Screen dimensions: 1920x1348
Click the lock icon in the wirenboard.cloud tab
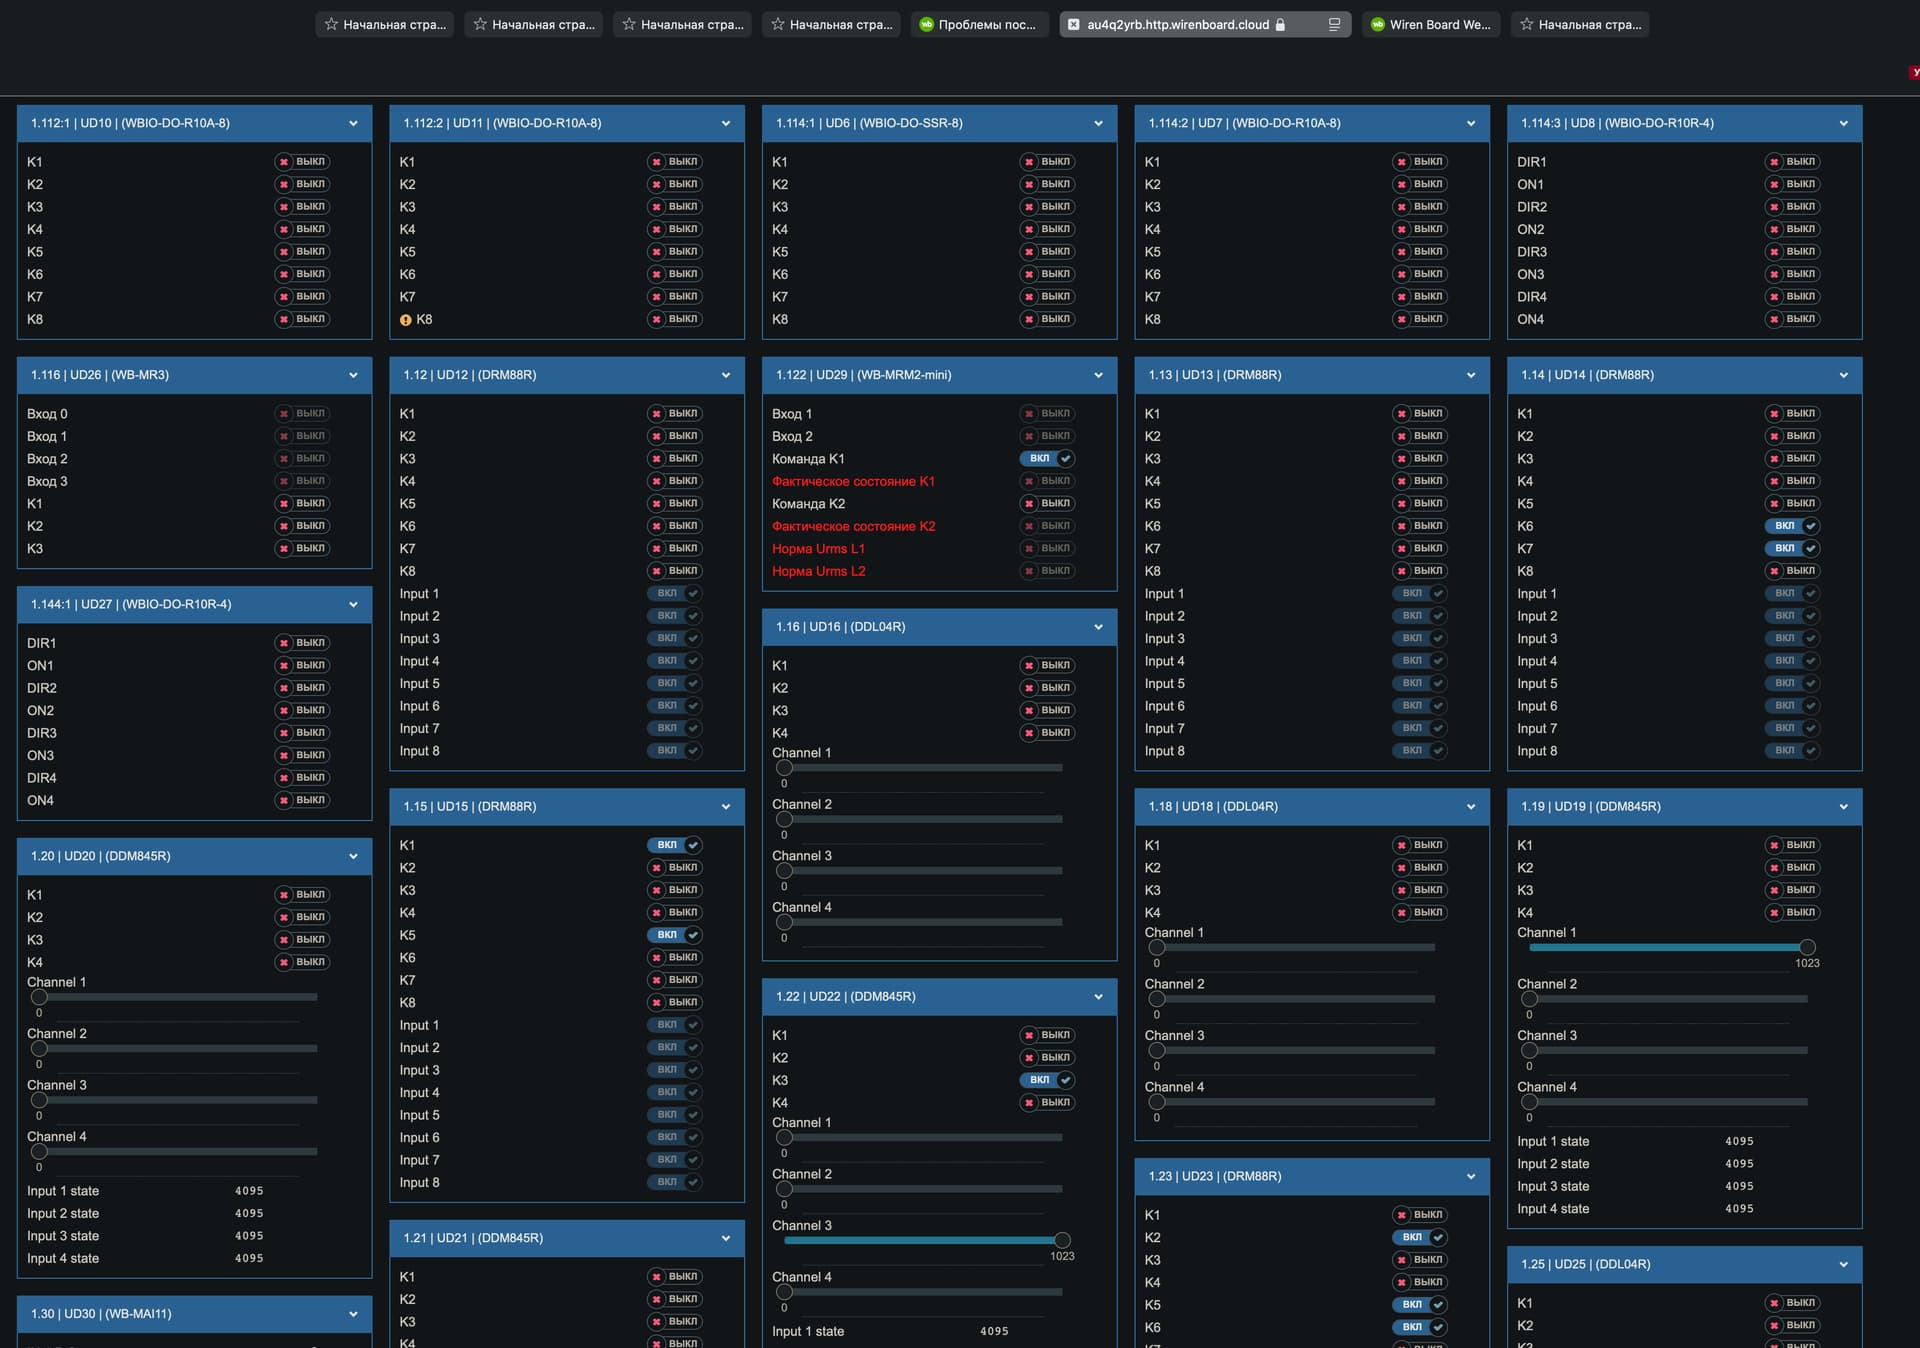click(x=1280, y=25)
